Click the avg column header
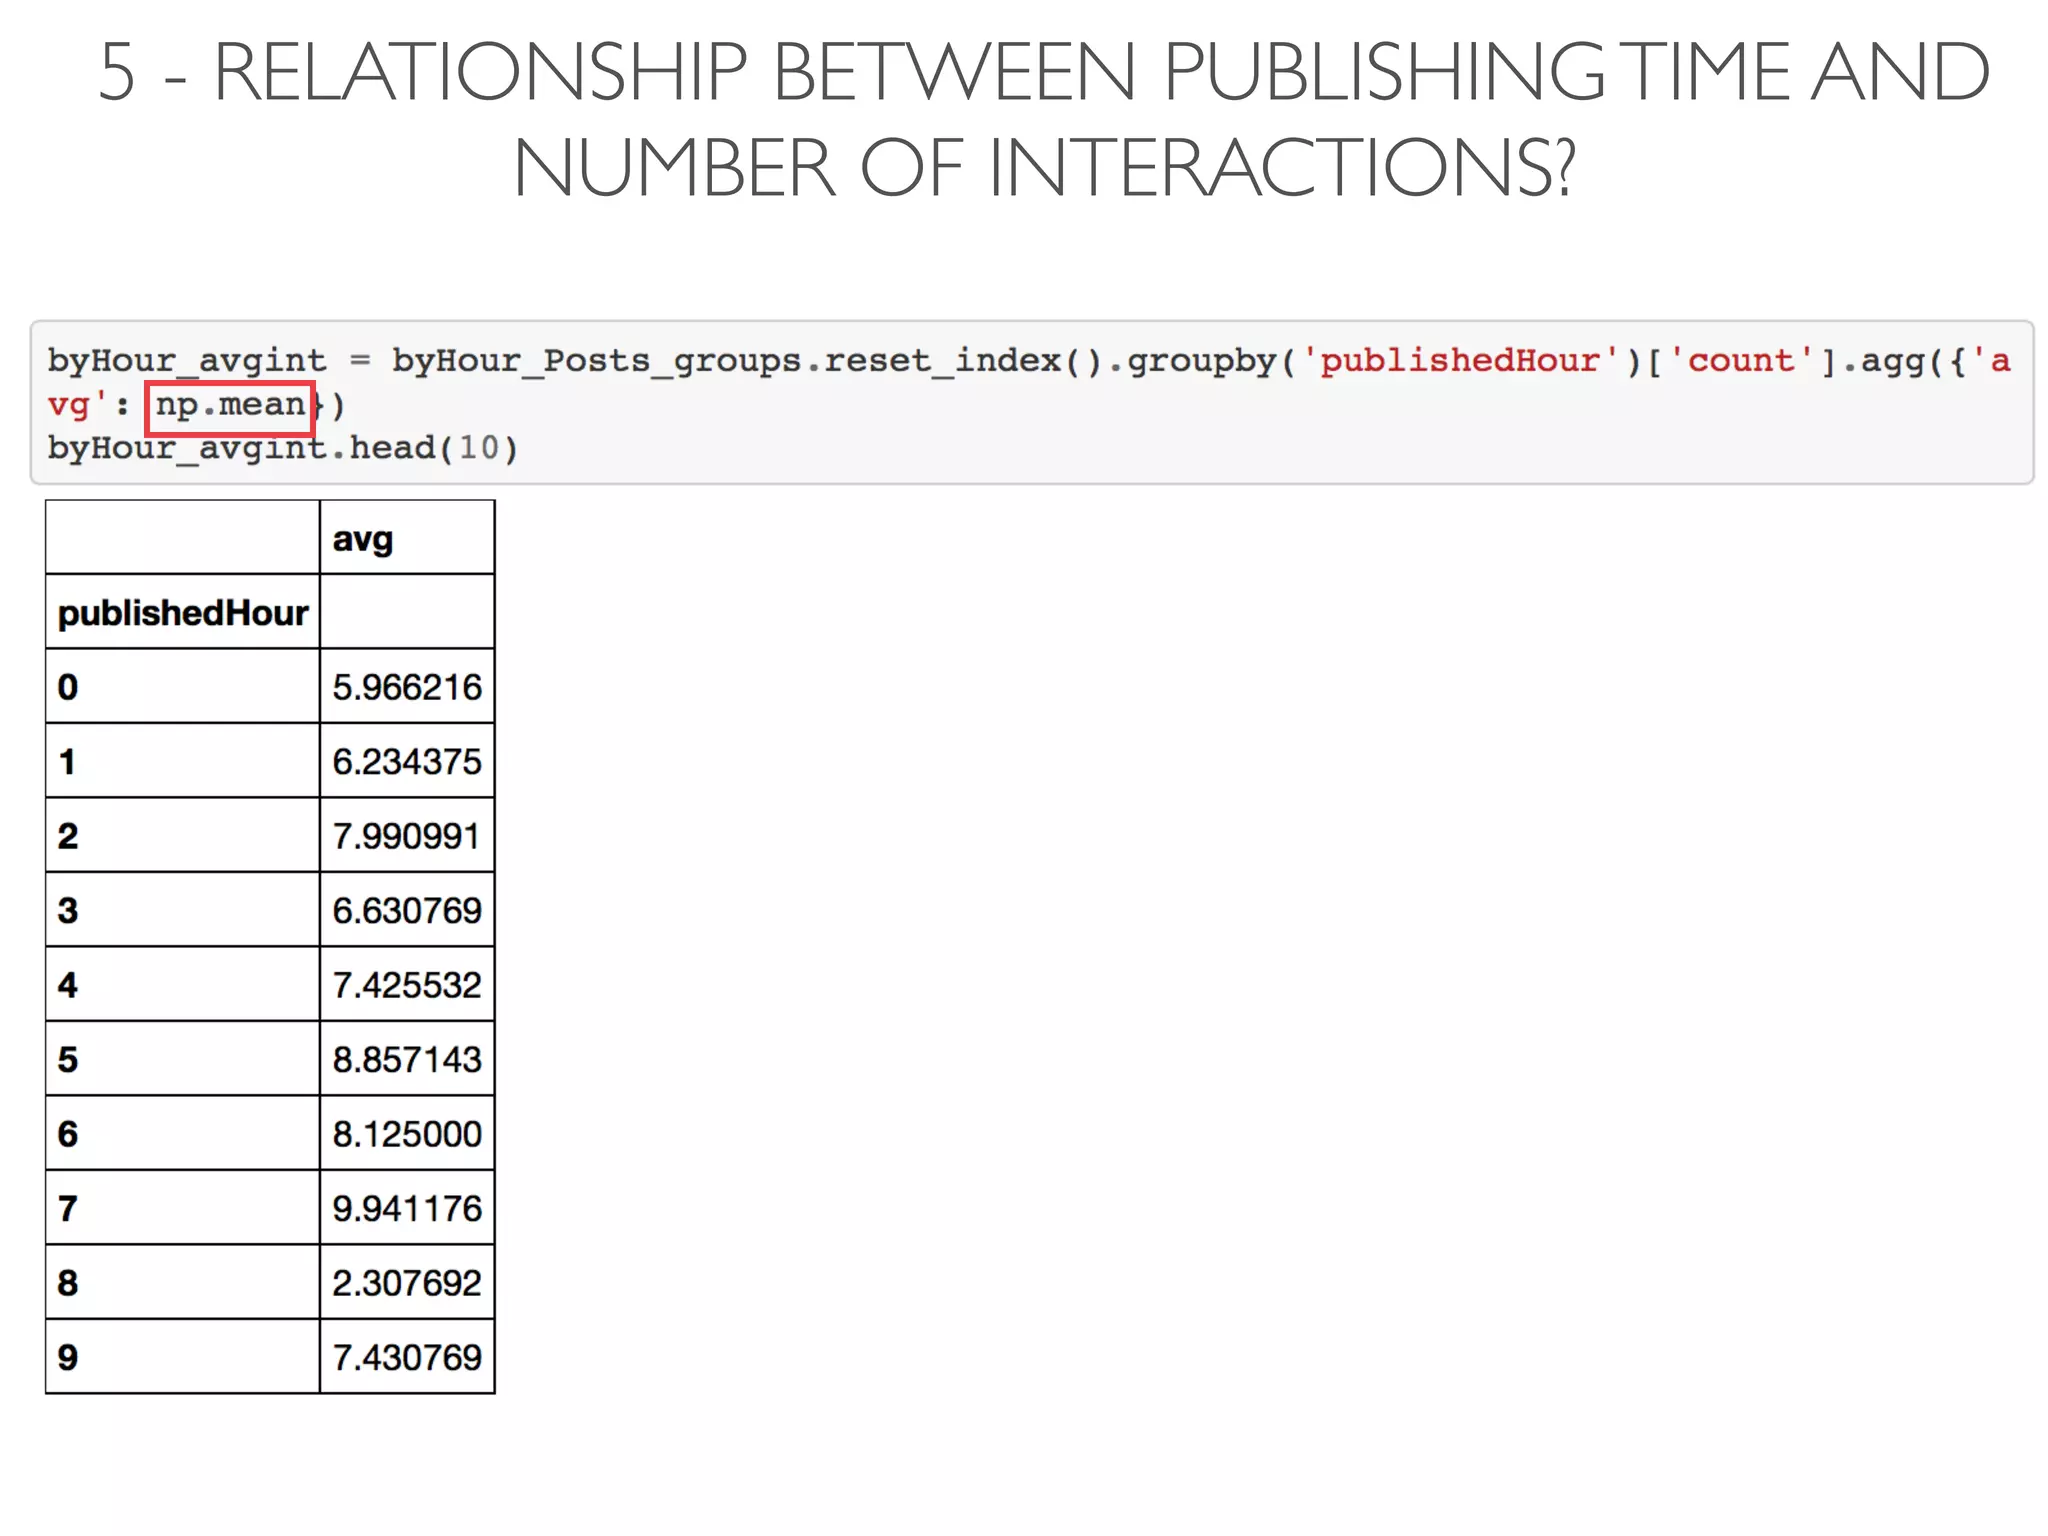Image resolution: width=2048 pixels, height=1536 pixels. tap(363, 539)
